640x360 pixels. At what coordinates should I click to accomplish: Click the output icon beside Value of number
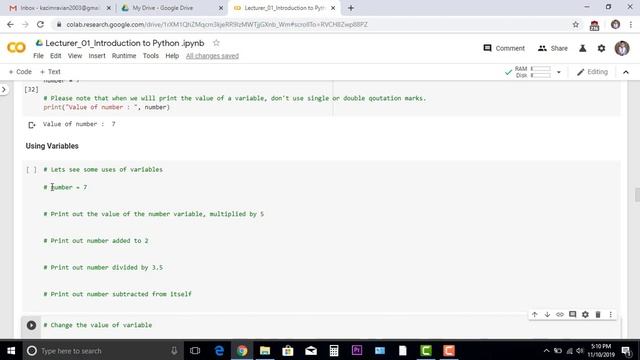[x=31, y=125]
